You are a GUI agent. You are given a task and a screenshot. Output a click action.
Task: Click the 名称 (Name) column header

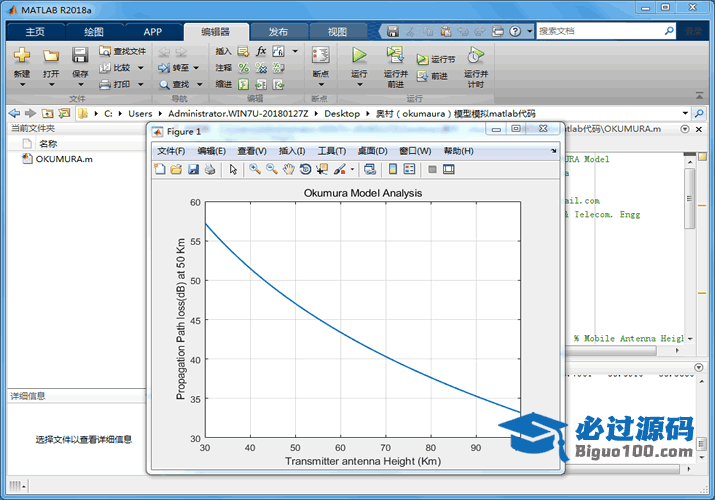tap(48, 144)
